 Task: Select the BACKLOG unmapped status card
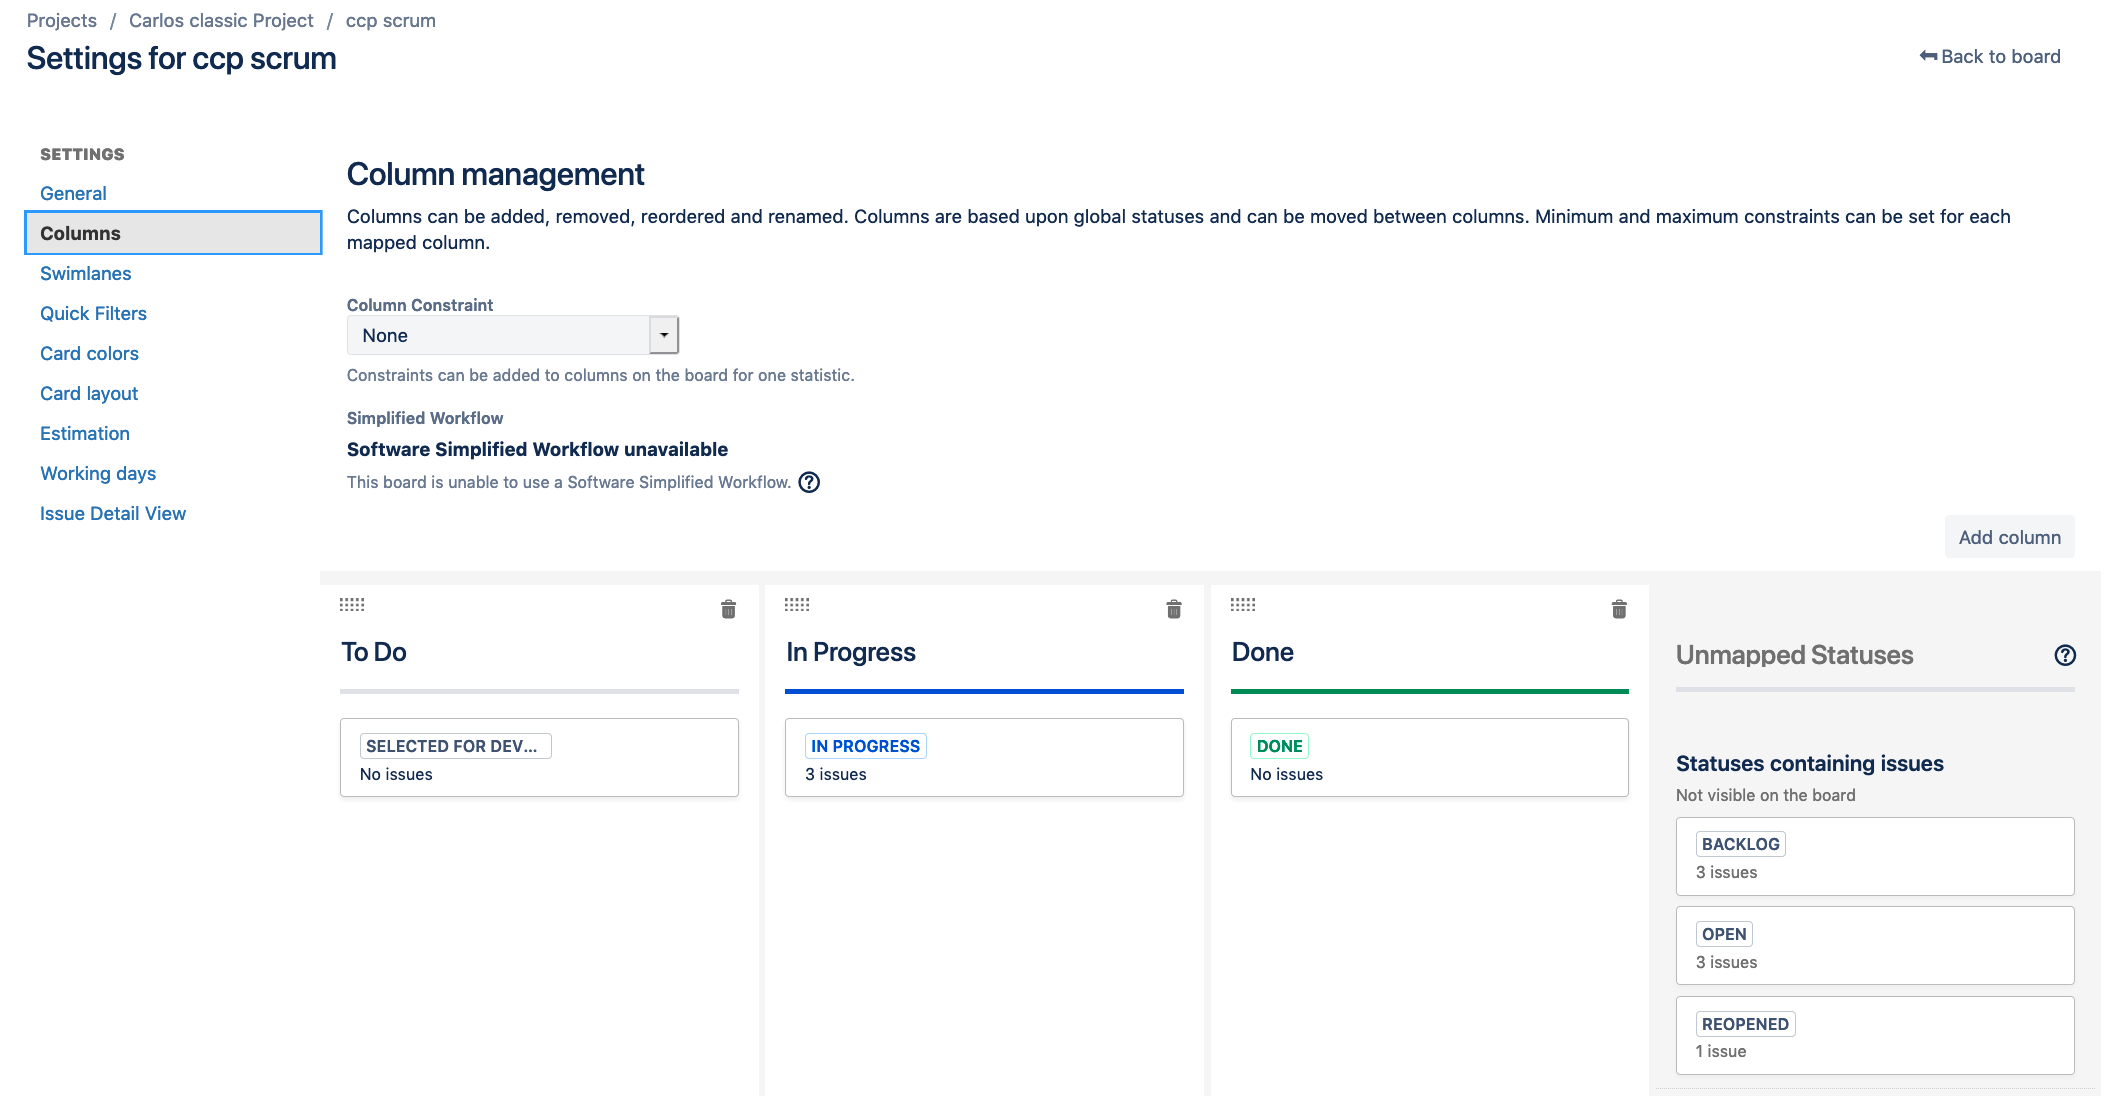(1875, 857)
